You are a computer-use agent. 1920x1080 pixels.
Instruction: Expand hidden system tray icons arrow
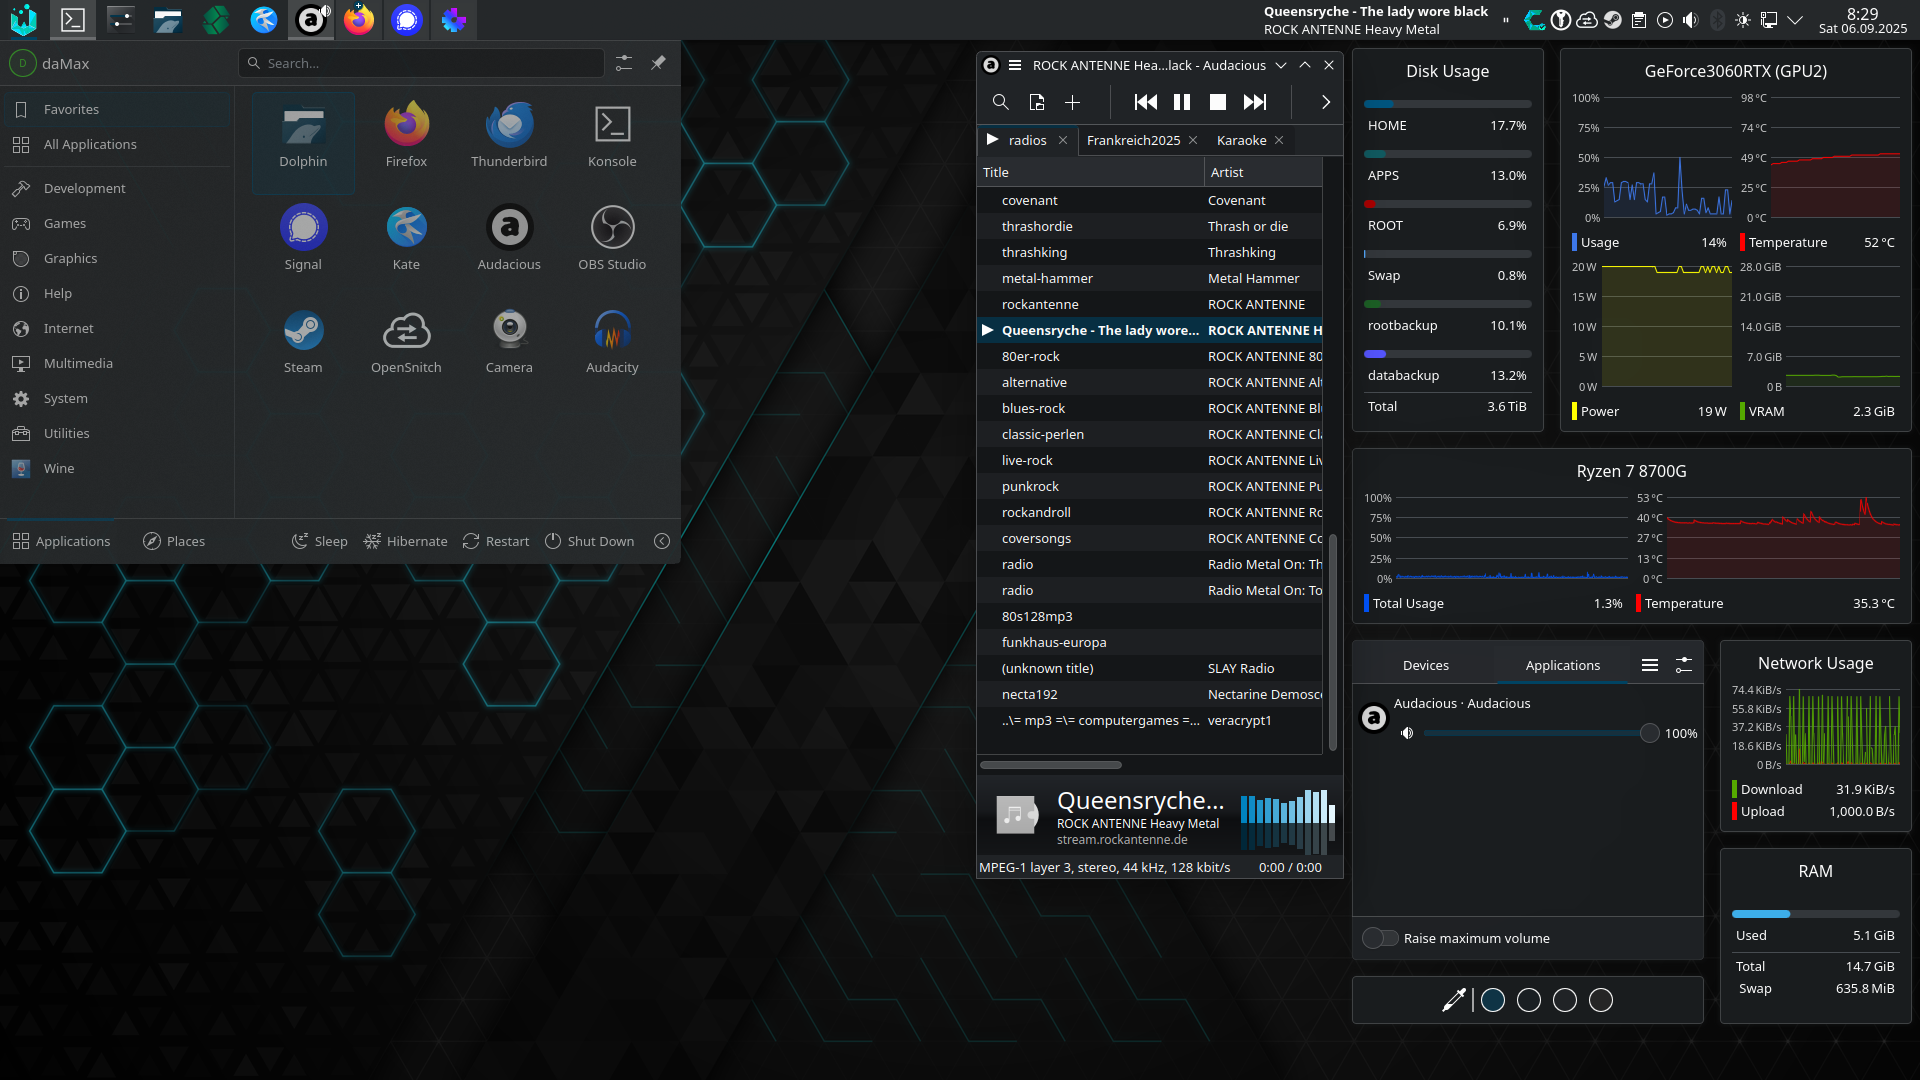point(1795,20)
